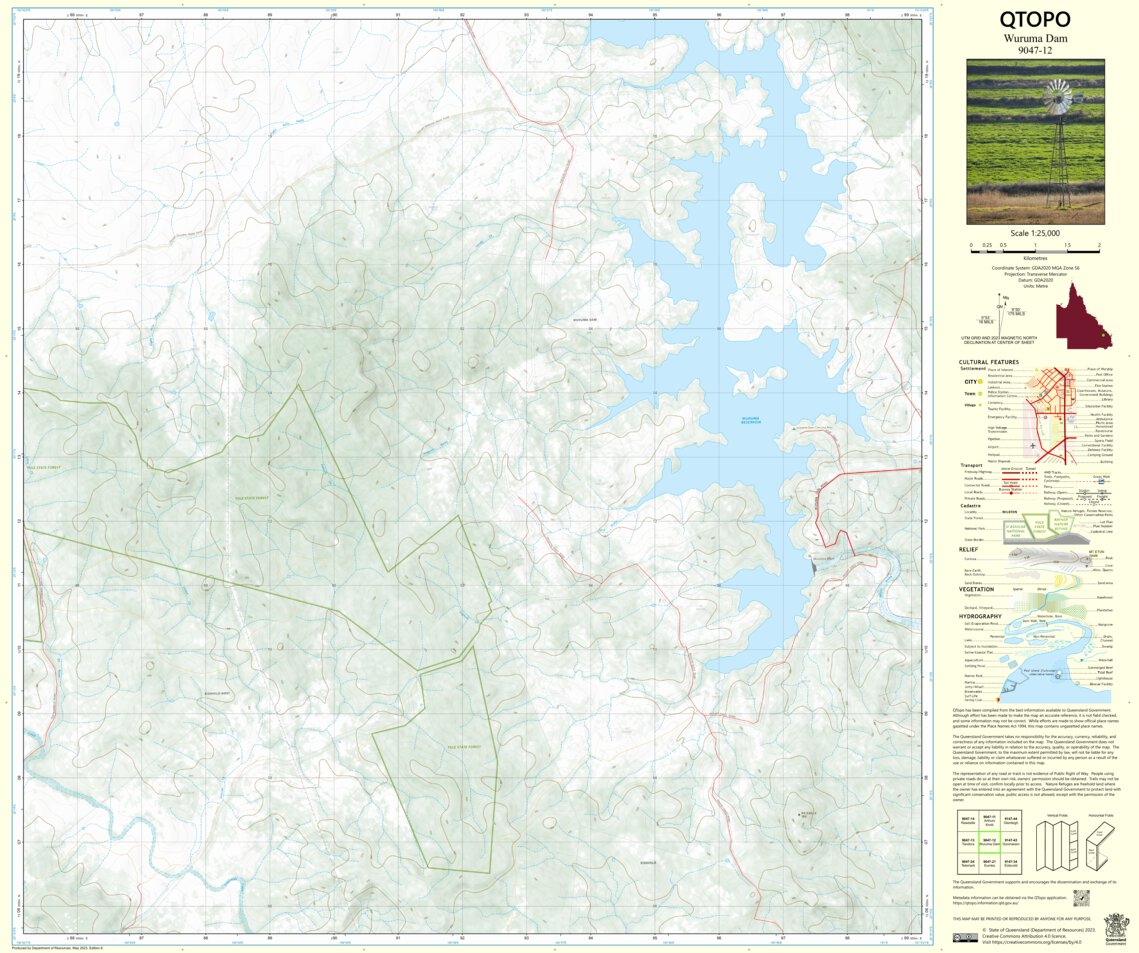Screen dimensions: 1139x953
Task: Open the creativecommons.org licence link
Action: (1032, 942)
